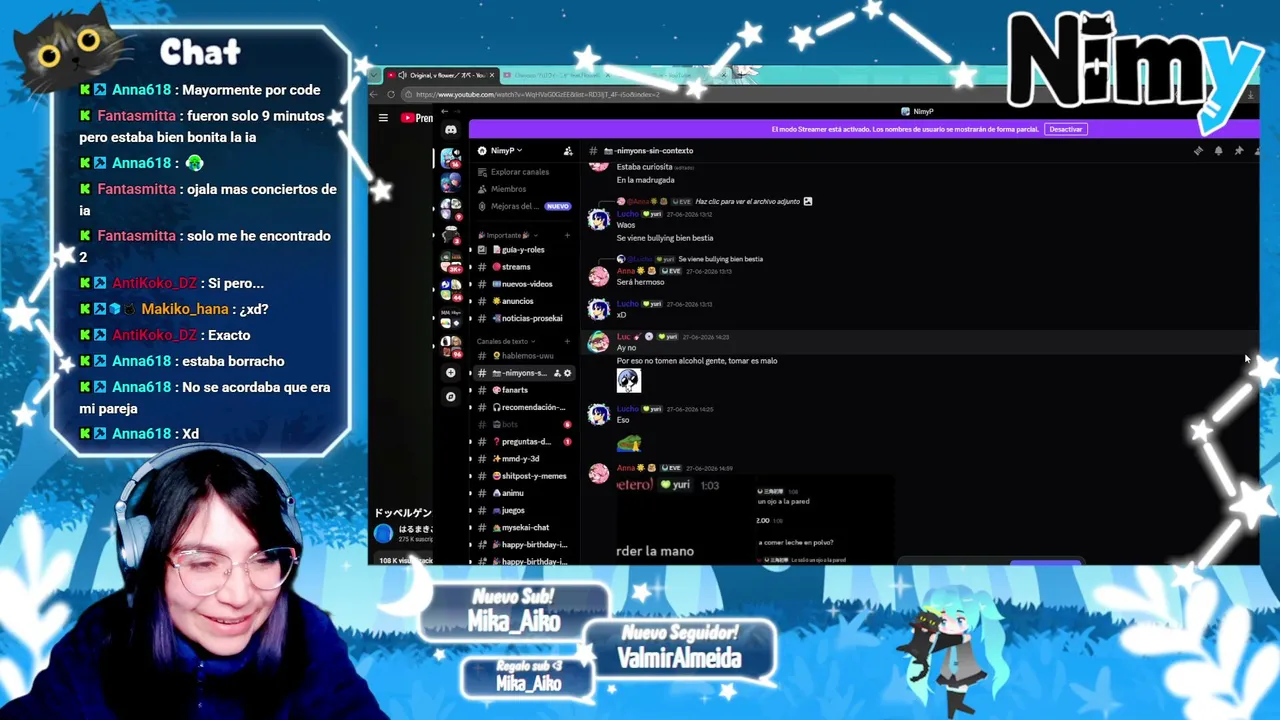This screenshot has height=720, width=1280.
Task: Collapse the Importante category
Action: click(x=509, y=236)
